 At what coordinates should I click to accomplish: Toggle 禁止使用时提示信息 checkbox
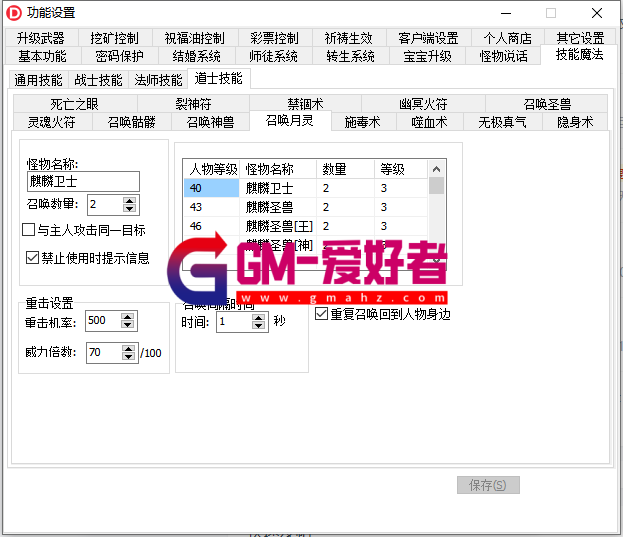coord(32,257)
